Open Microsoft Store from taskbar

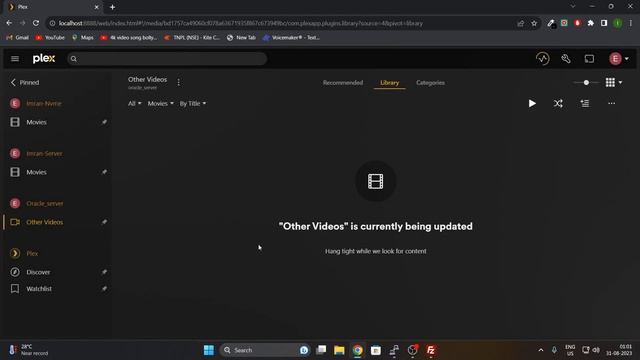click(376, 350)
